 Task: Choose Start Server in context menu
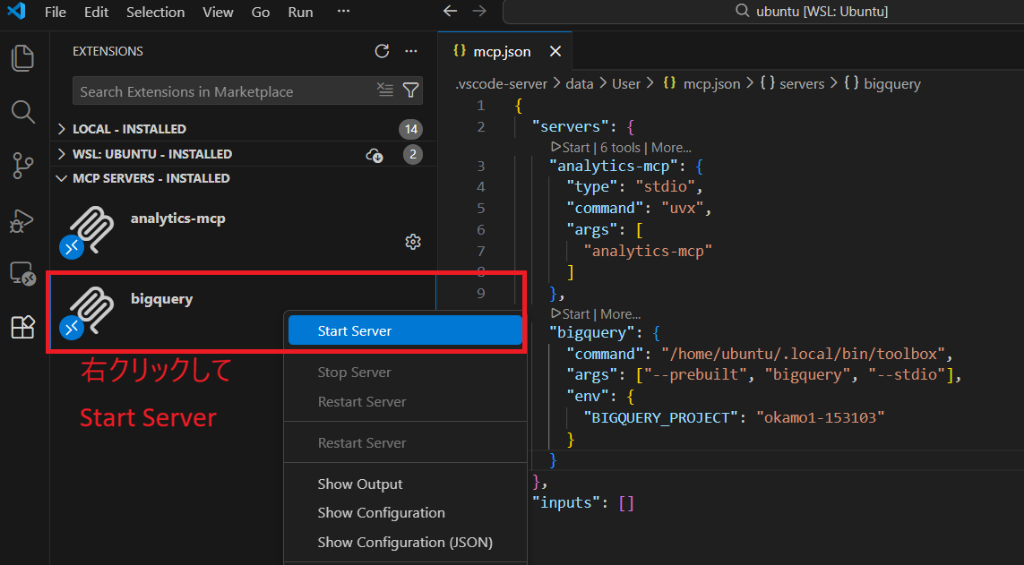click(x=405, y=331)
